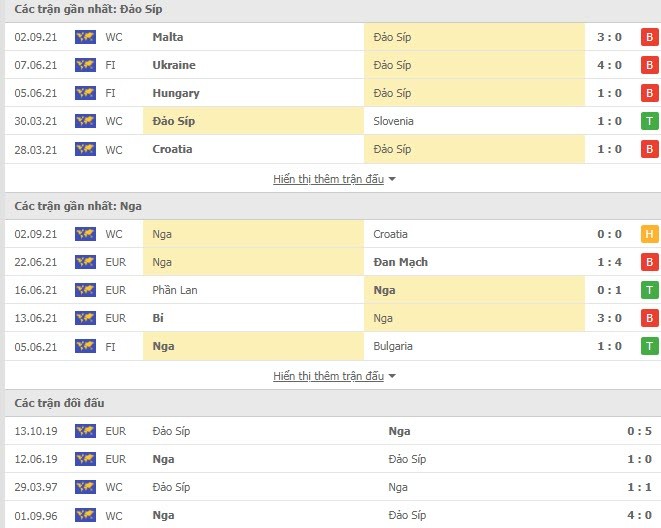Click the red B badge for Malta match
Screen dimensions: 661x528
(650, 37)
